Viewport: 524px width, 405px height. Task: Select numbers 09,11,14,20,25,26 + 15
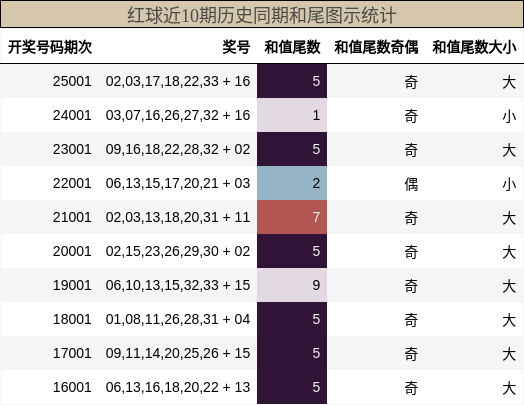tap(178, 353)
